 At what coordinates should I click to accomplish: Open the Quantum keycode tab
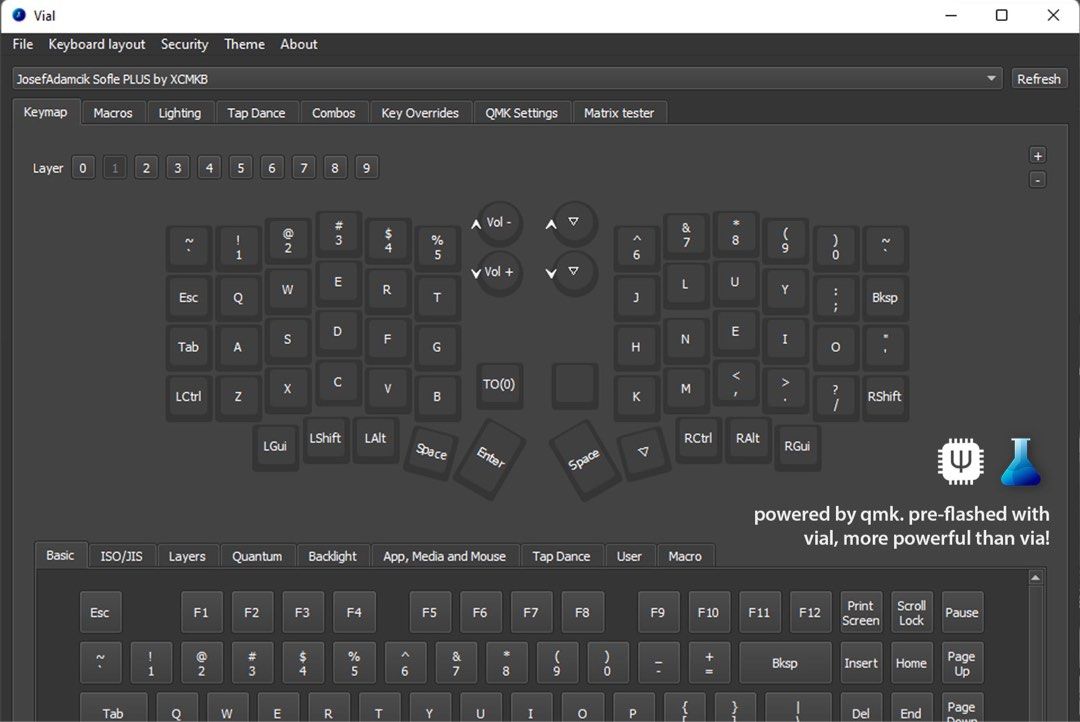[x=257, y=556]
